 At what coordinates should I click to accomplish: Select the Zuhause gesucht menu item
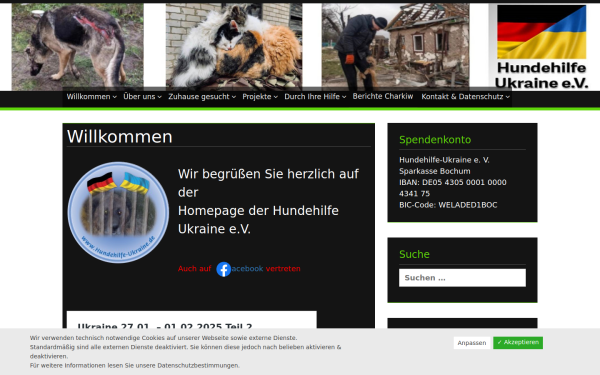pos(199,97)
